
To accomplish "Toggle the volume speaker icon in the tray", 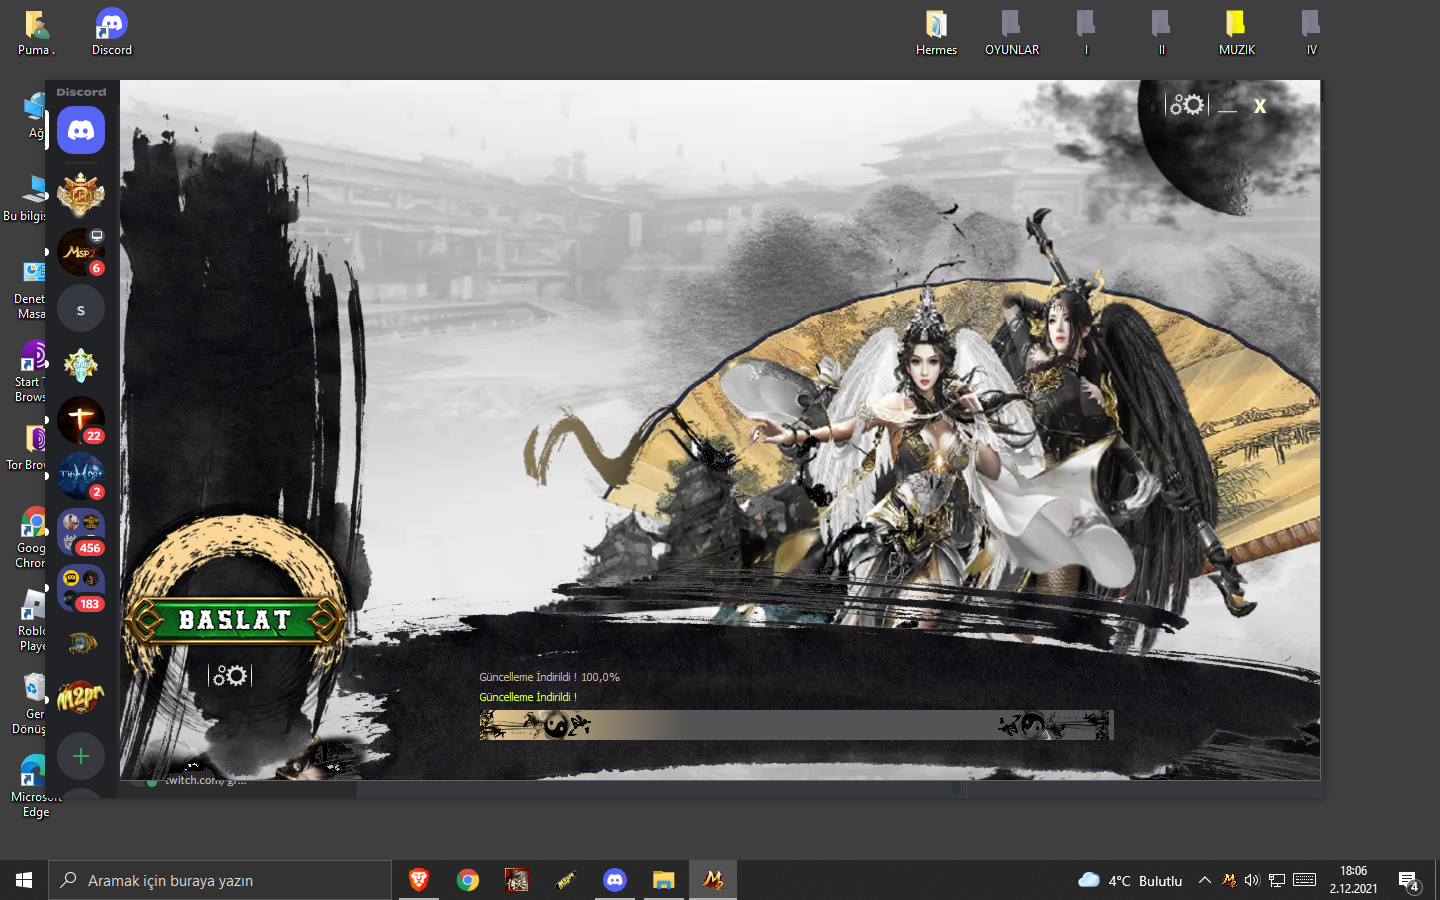I will (1252, 880).
